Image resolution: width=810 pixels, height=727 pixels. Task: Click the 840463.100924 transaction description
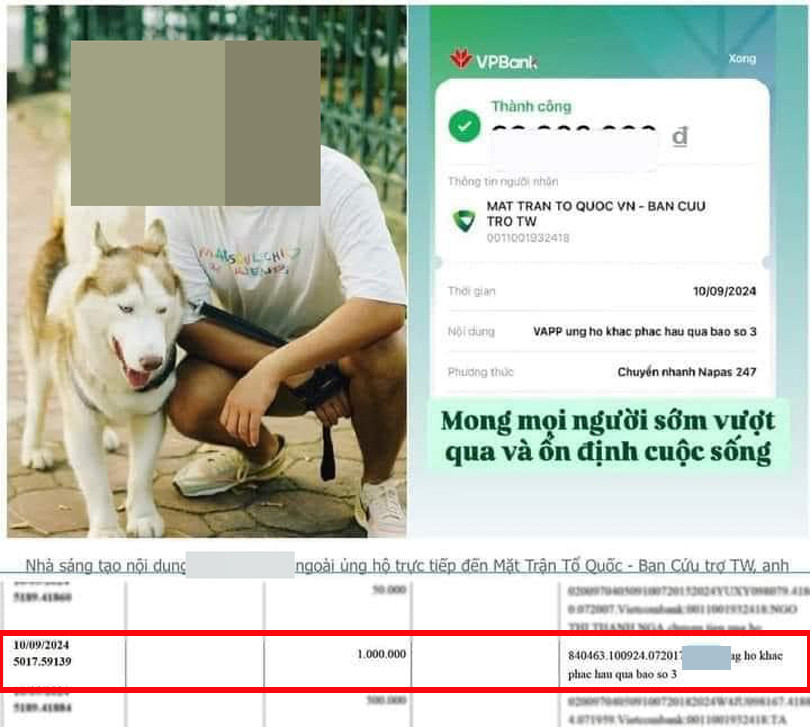click(675, 664)
